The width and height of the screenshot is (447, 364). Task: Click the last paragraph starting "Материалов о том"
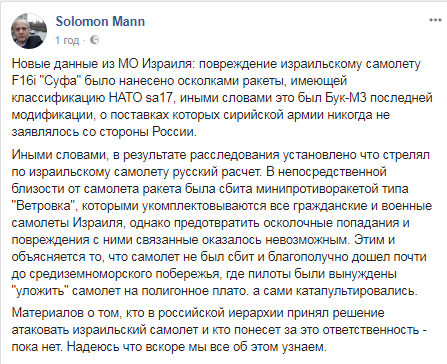pos(219,330)
